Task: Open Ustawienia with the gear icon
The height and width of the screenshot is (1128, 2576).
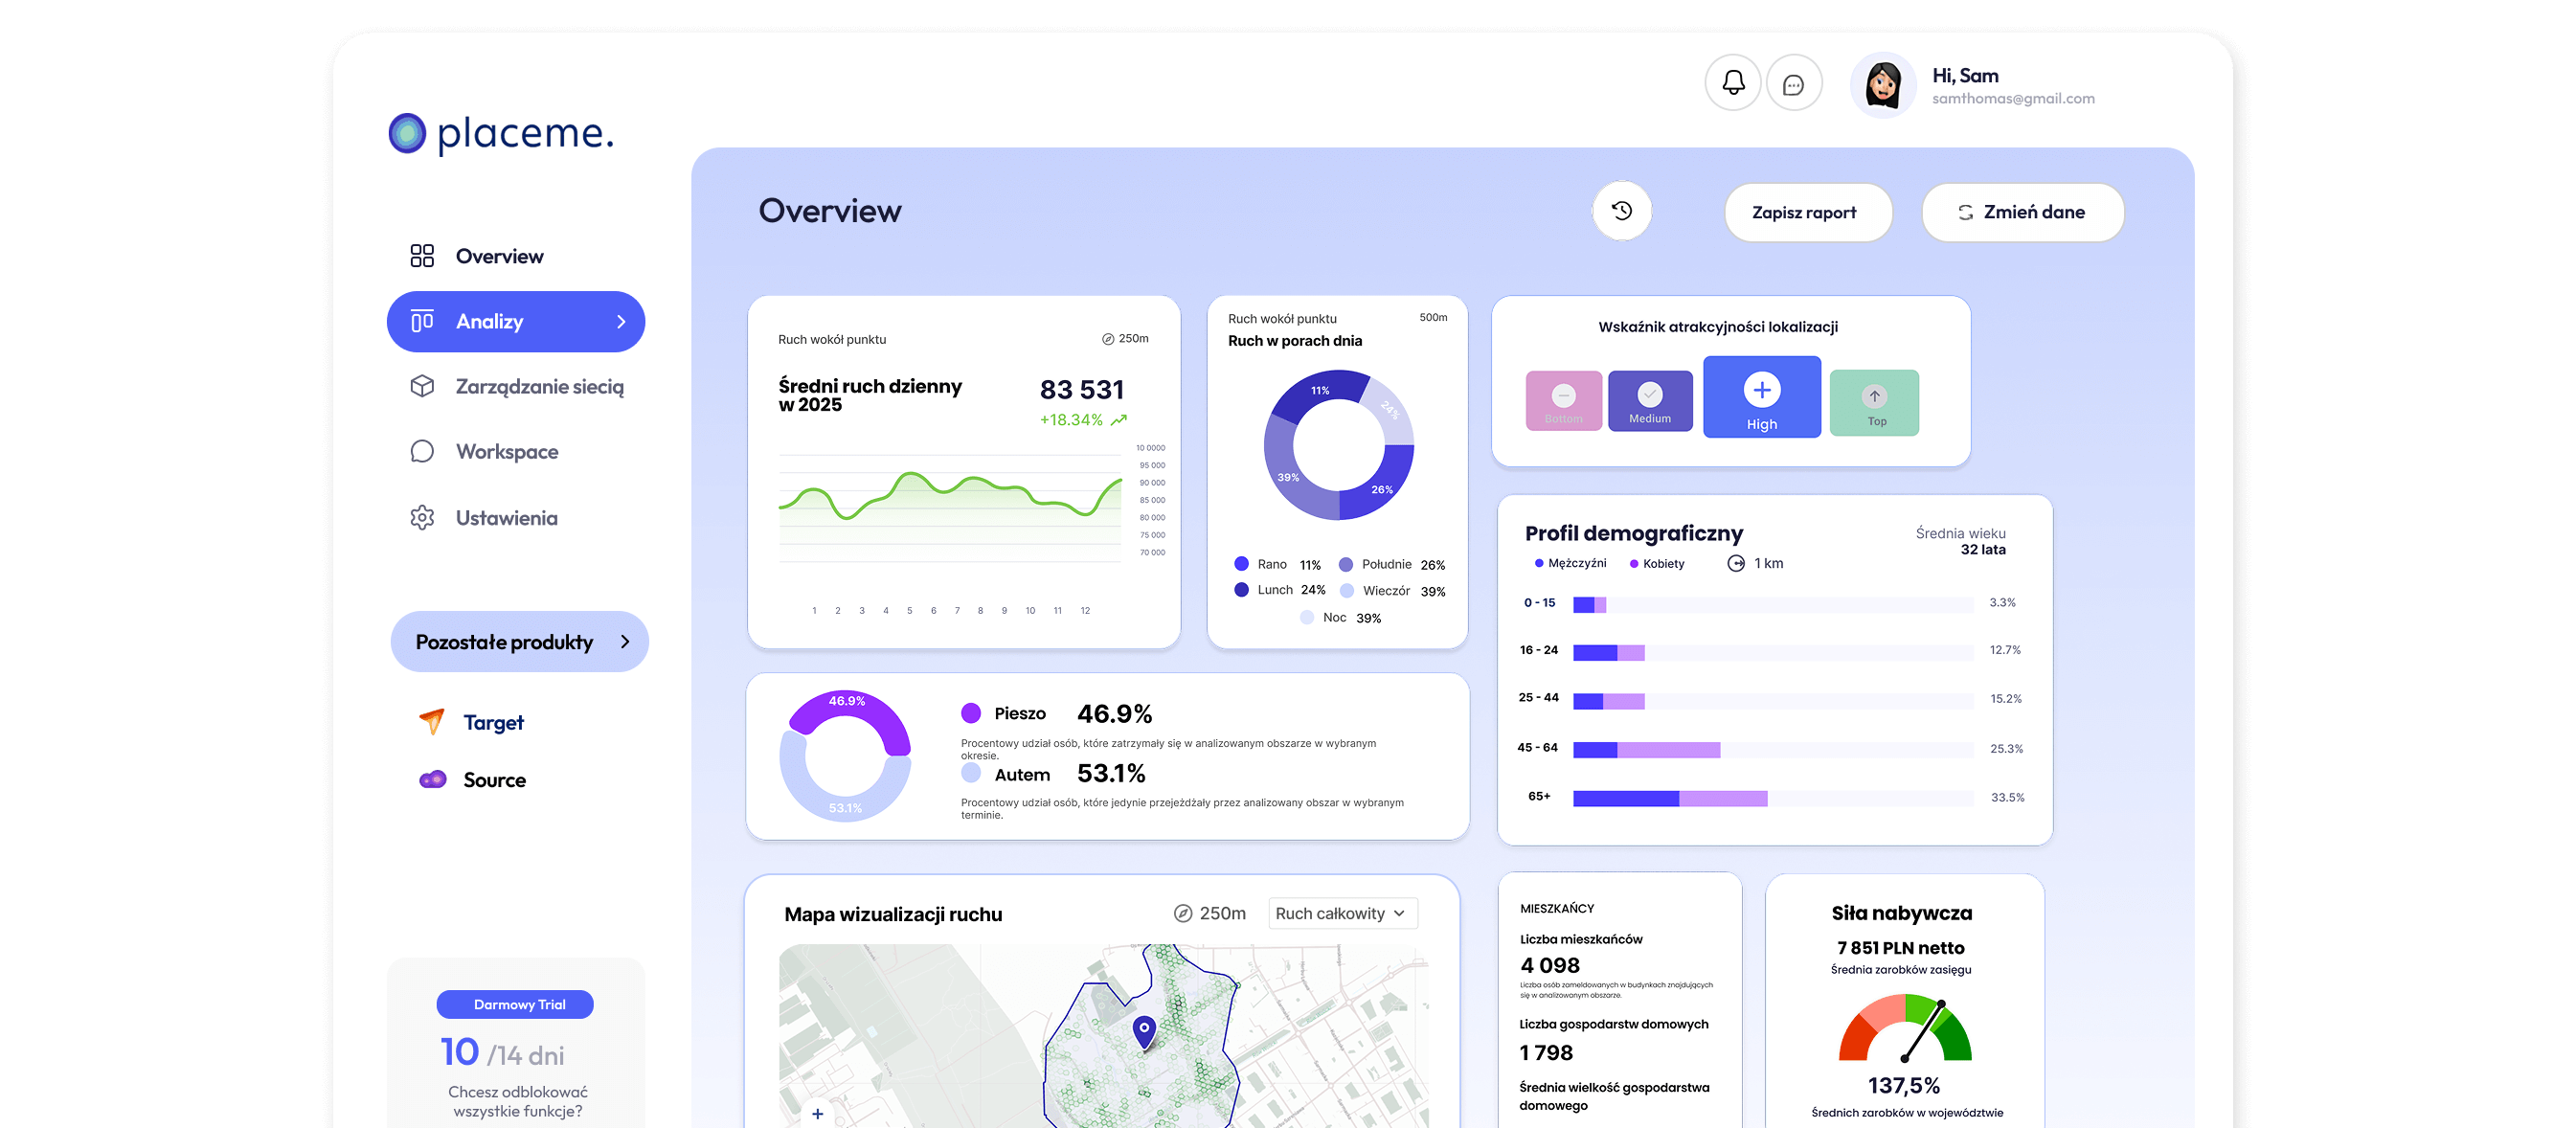Action: 422,517
